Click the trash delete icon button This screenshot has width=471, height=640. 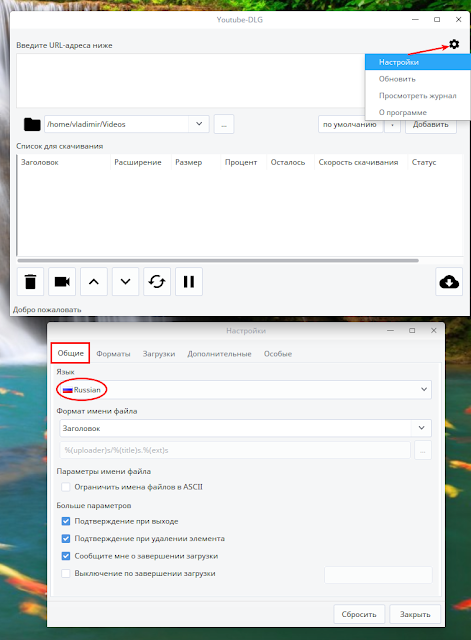point(30,282)
